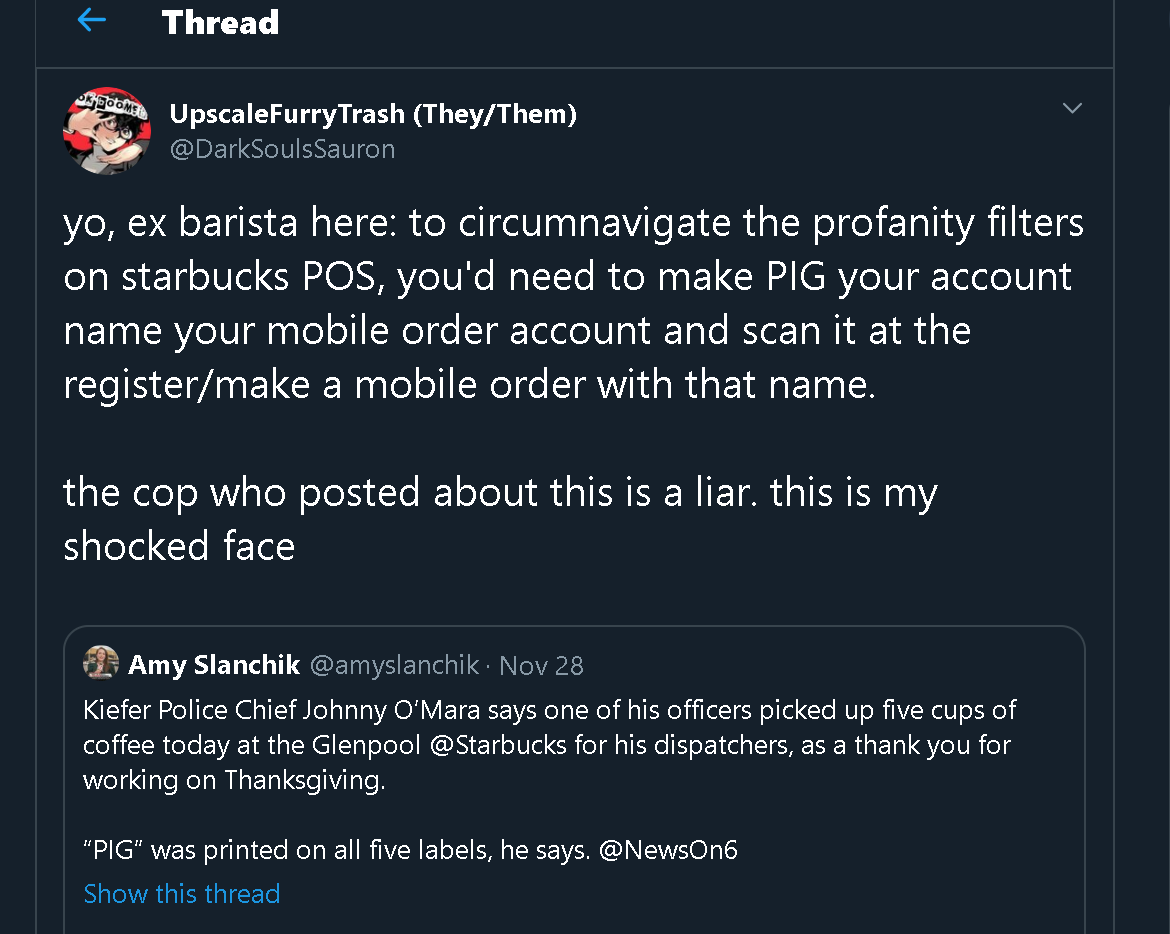The height and width of the screenshot is (934, 1170).
Task: Click the Thread page heading
Action: pos(220,22)
